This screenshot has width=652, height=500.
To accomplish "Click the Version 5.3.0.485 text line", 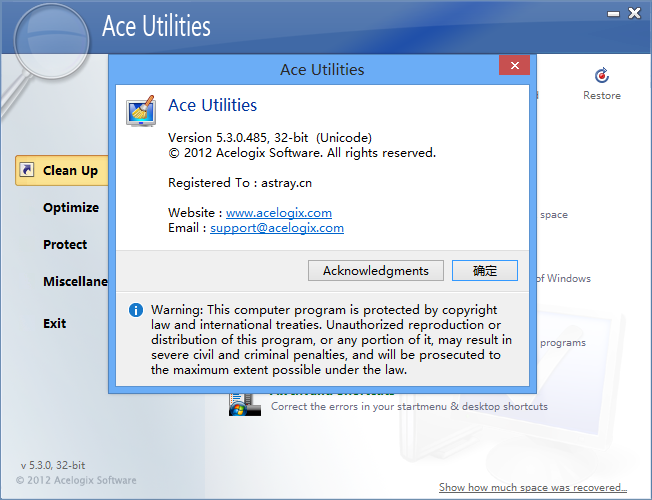I will [270, 138].
